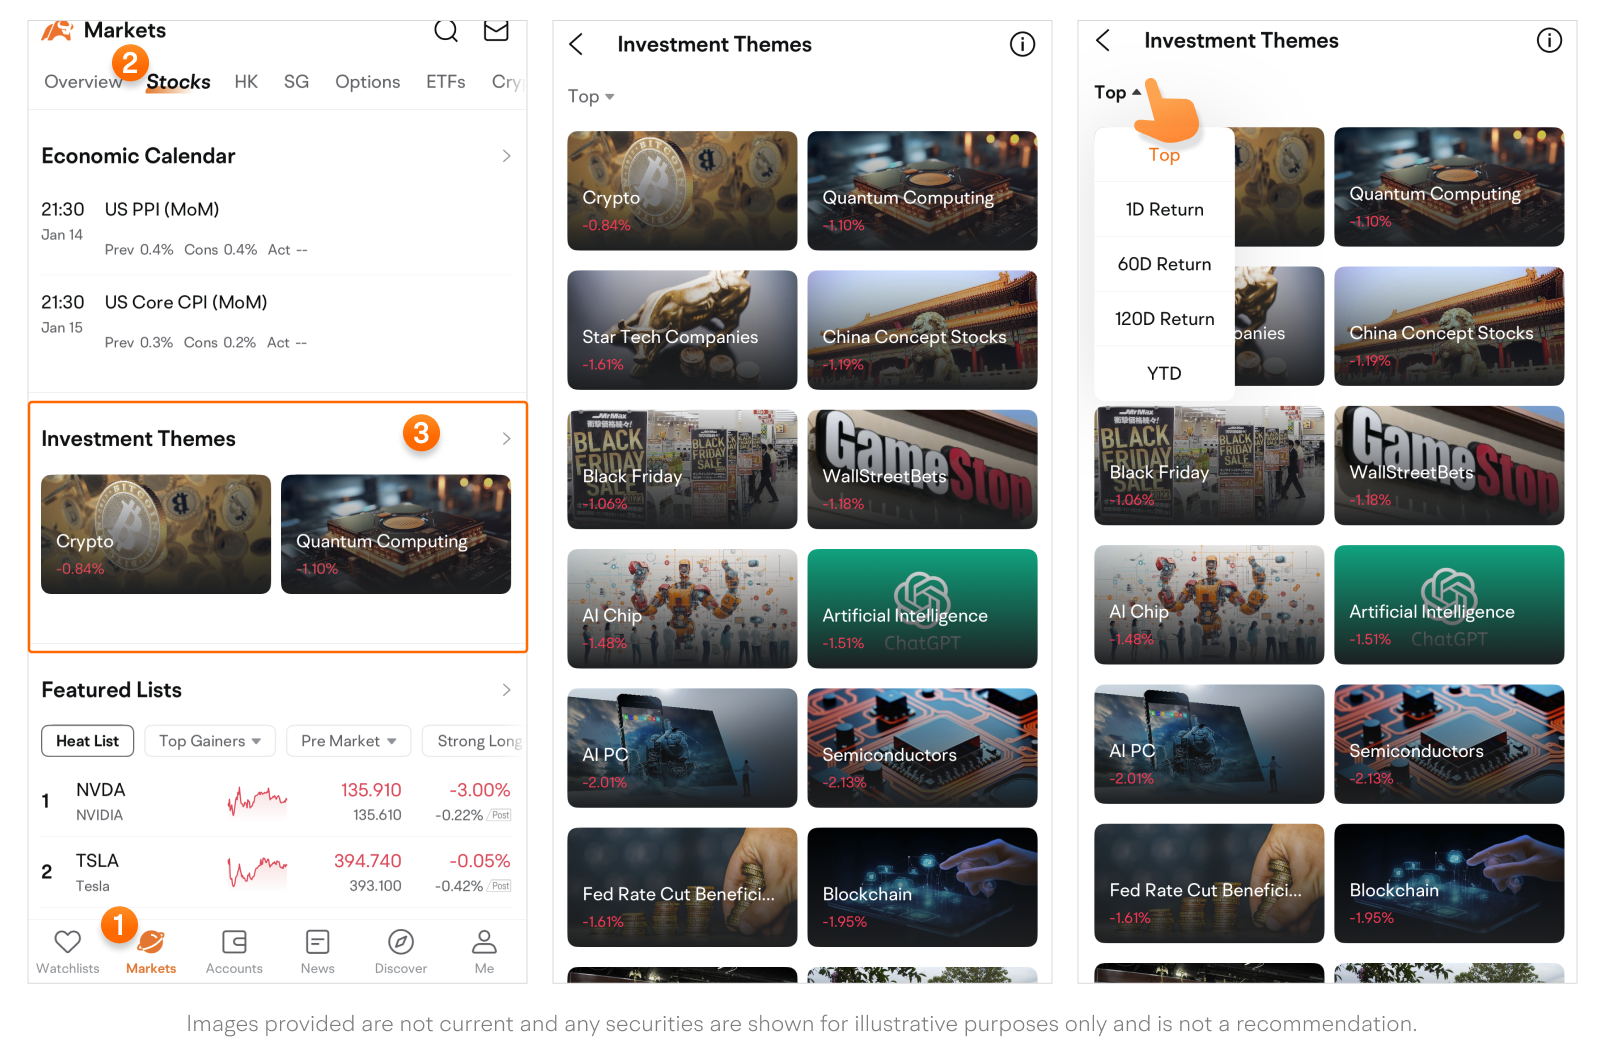Open Black Friday card on middle screen
Viewport: 1605px width, 1059px height.
coord(682,469)
